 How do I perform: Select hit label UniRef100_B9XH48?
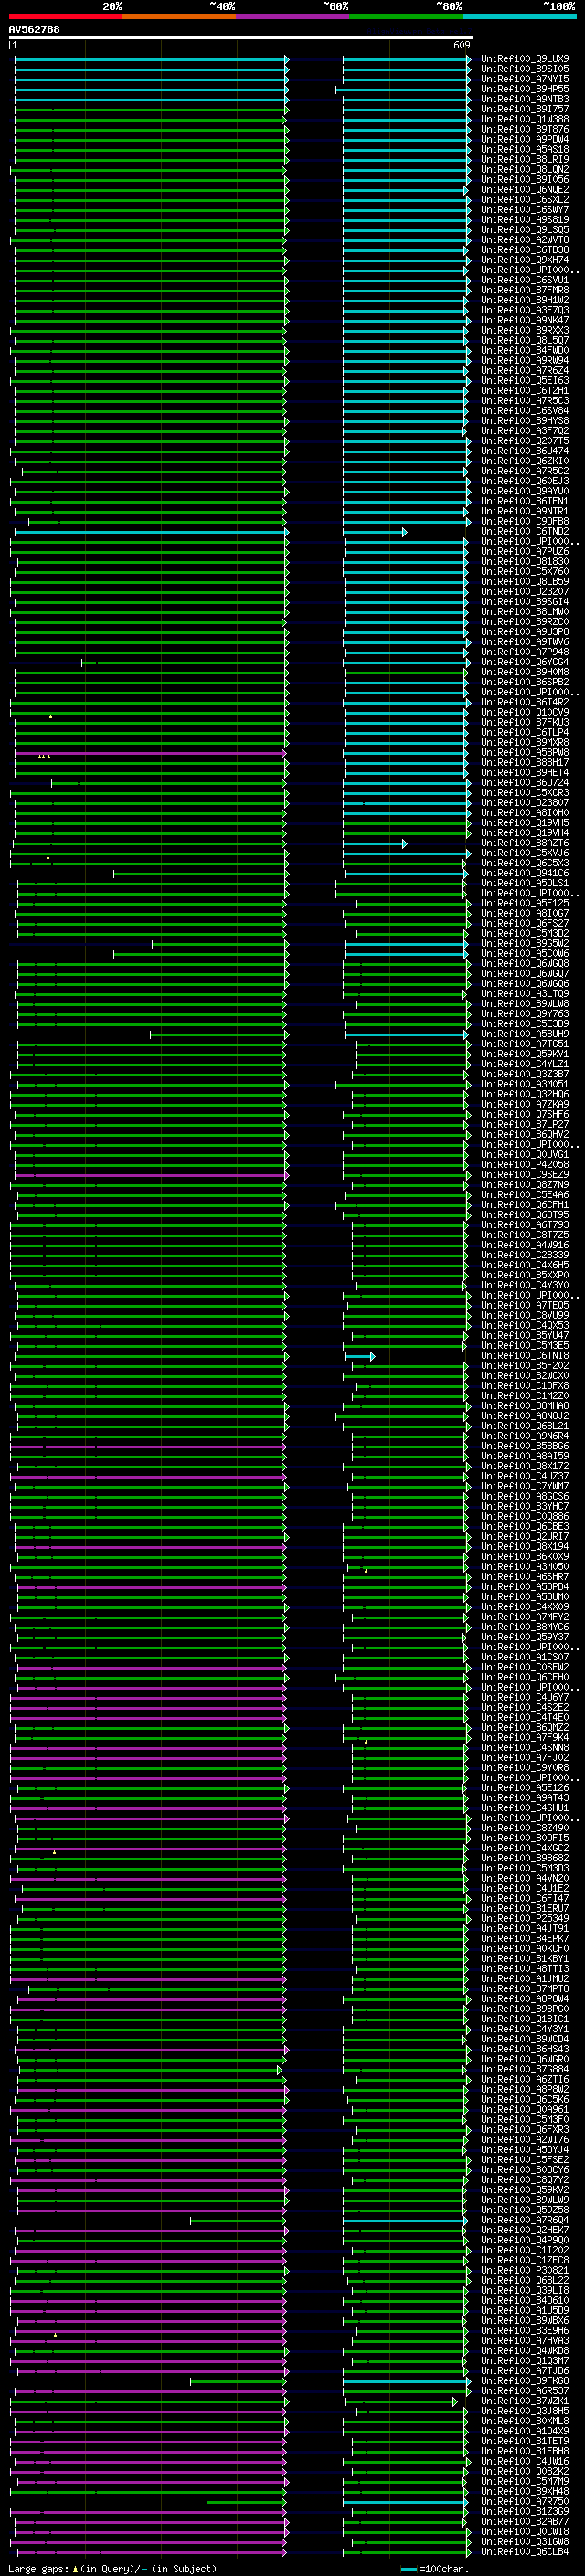525,2491
